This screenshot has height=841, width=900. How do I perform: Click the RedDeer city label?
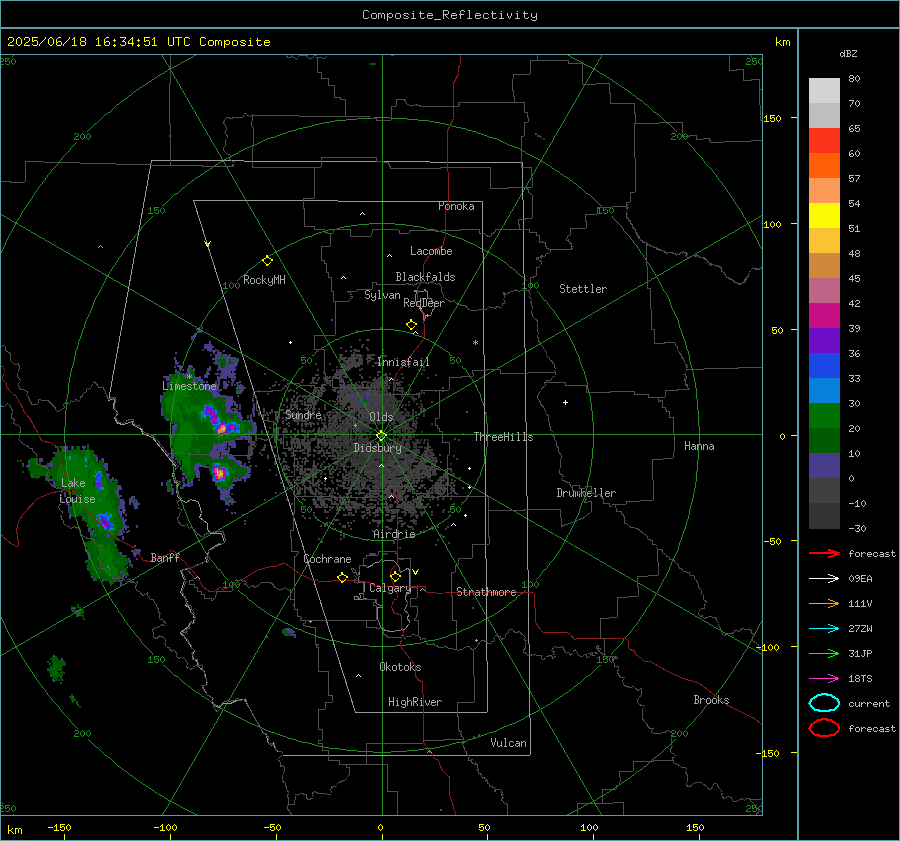[x=424, y=303]
